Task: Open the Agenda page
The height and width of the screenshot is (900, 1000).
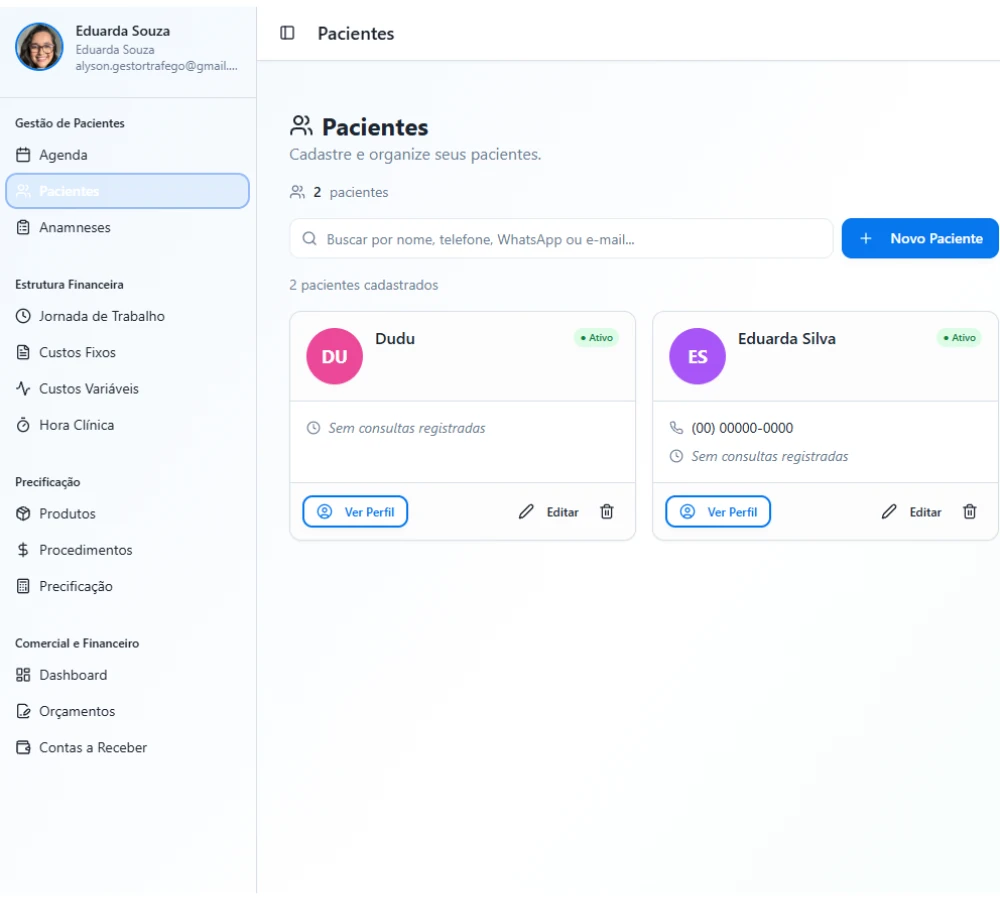Action: (x=128, y=155)
